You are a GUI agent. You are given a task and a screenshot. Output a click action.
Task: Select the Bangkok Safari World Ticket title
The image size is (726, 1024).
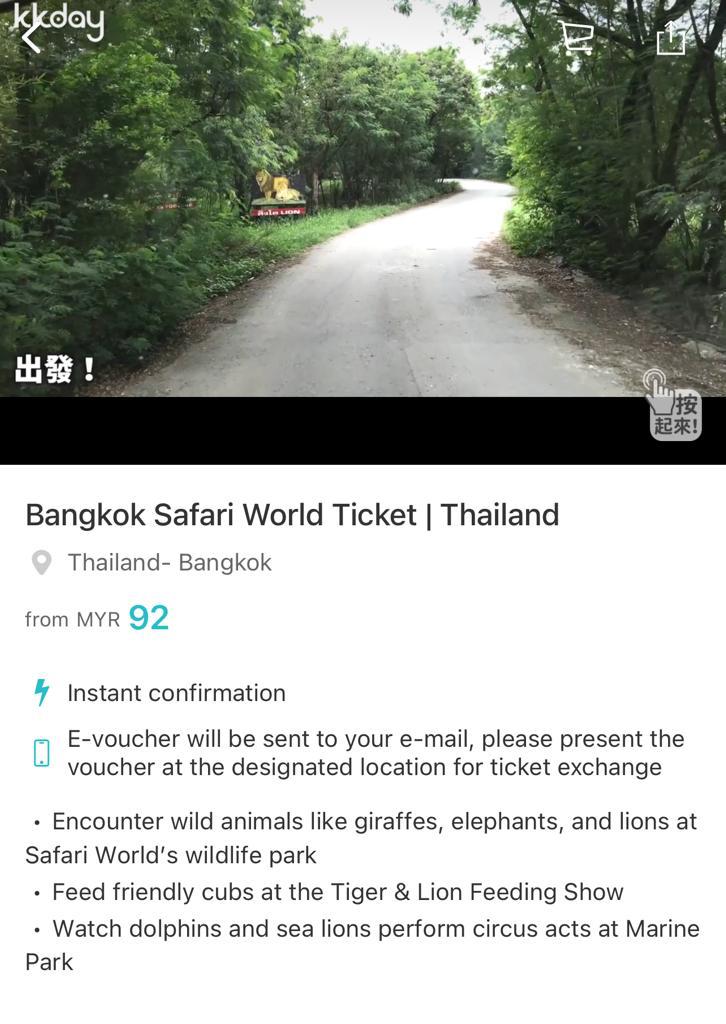(292, 515)
